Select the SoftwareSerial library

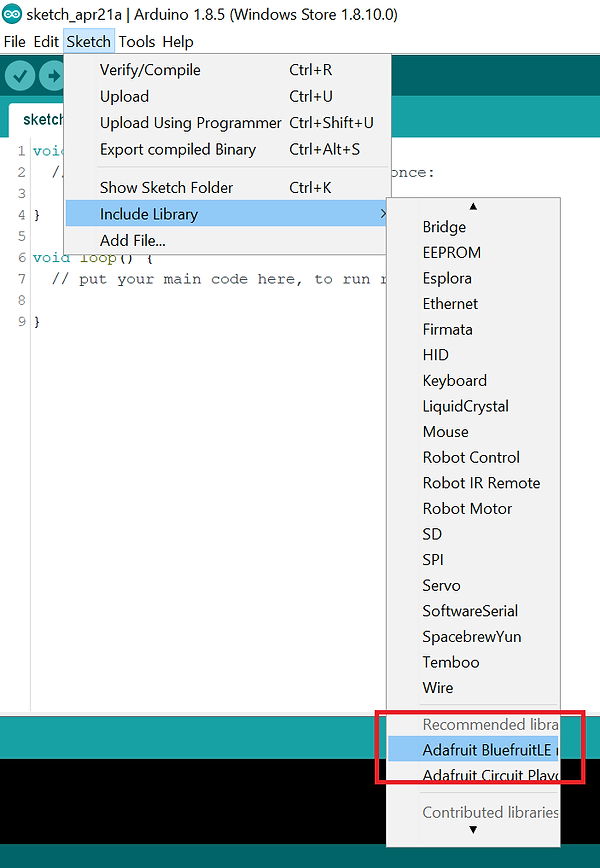473,611
